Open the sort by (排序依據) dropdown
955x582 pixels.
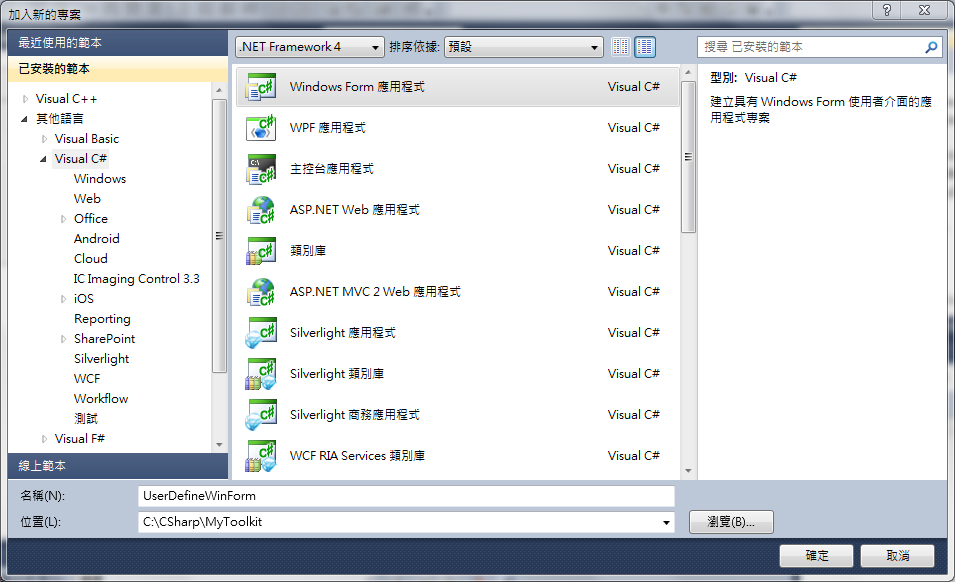pos(524,47)
